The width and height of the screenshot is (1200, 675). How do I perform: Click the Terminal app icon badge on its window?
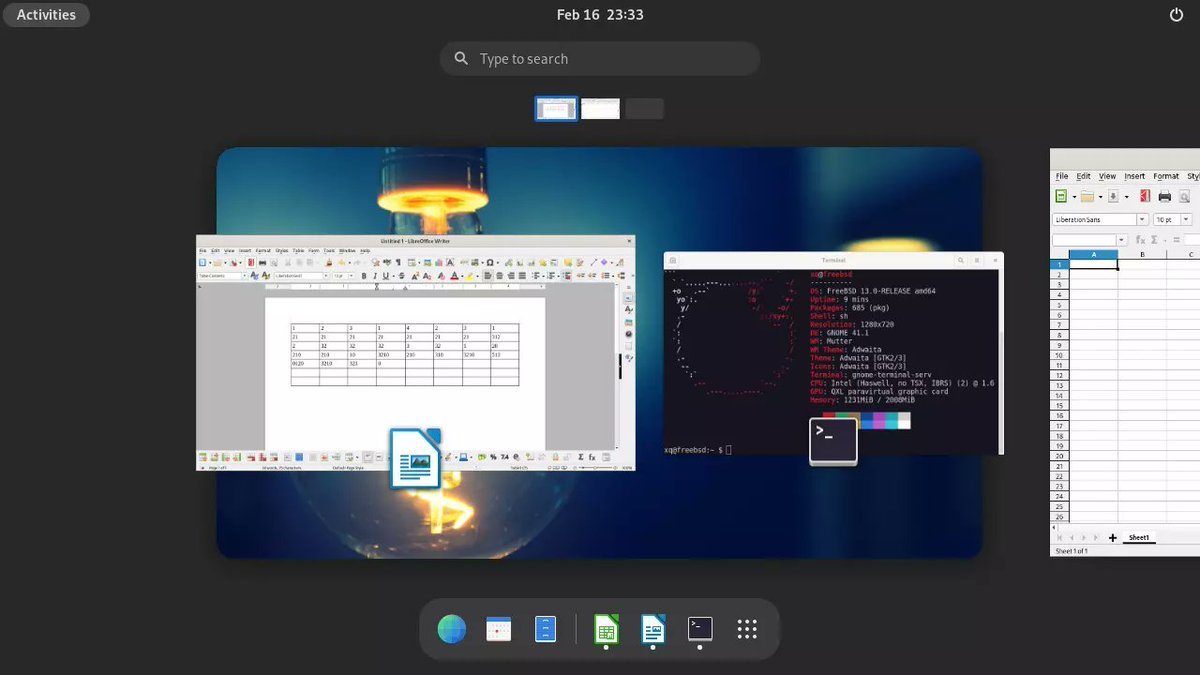point(833,441)
